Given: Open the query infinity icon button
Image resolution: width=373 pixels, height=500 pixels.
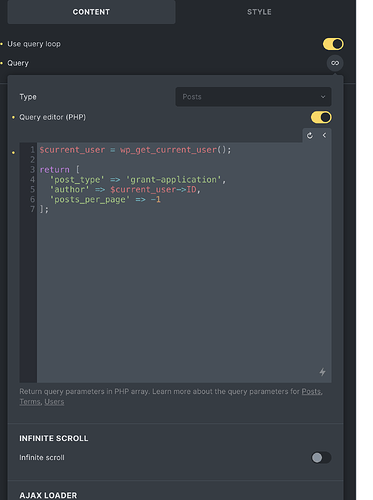Looking at the screenshot, I should point(335,63).
